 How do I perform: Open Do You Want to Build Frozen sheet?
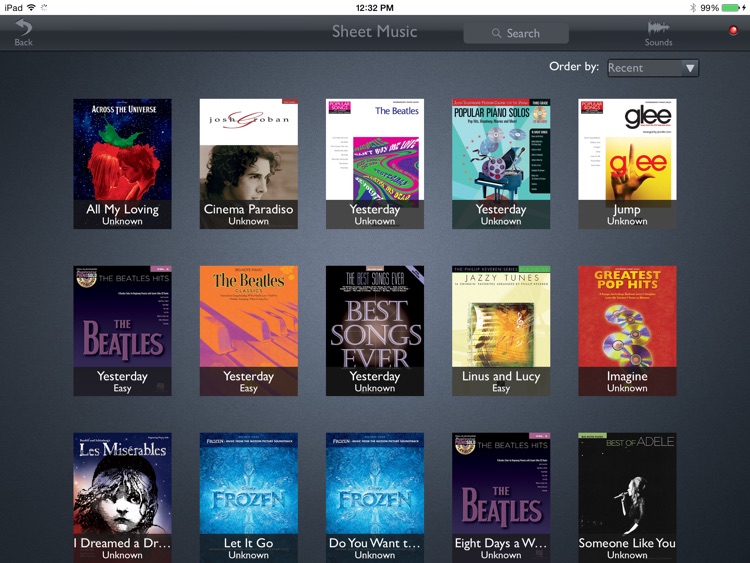[375, 497]
